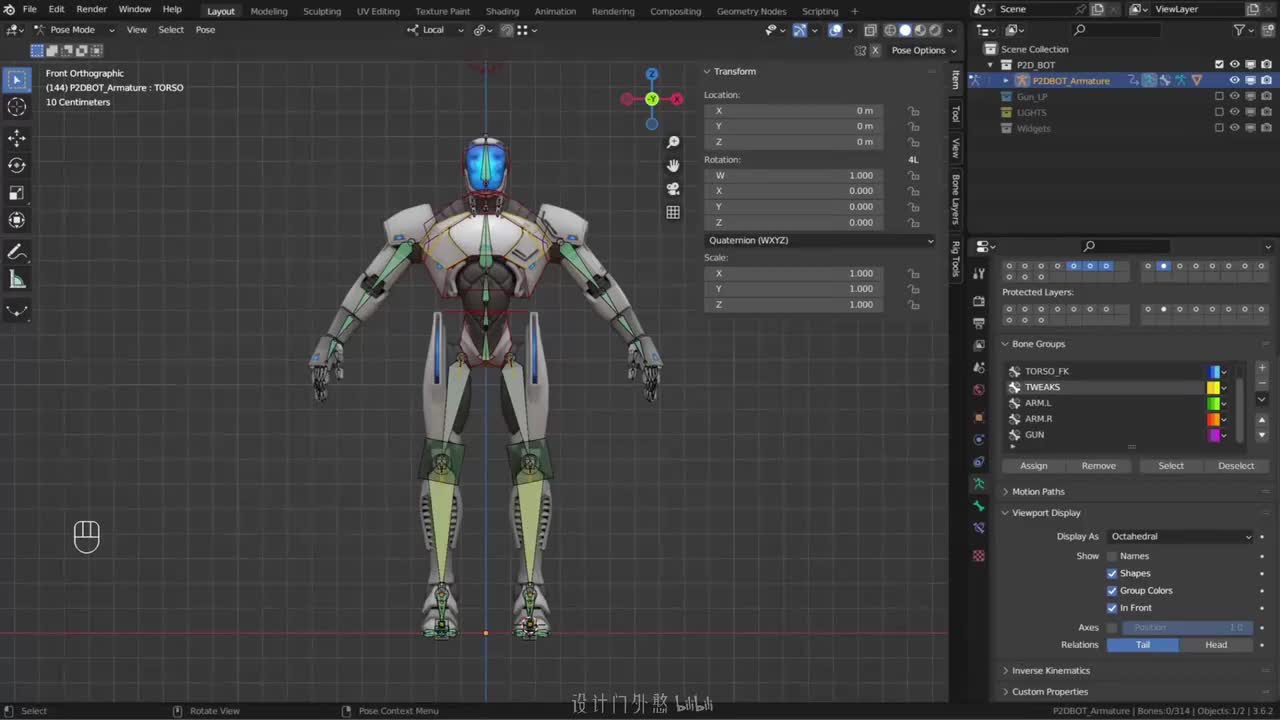Select the Annotate pencil tool

(x=17, y=252)
